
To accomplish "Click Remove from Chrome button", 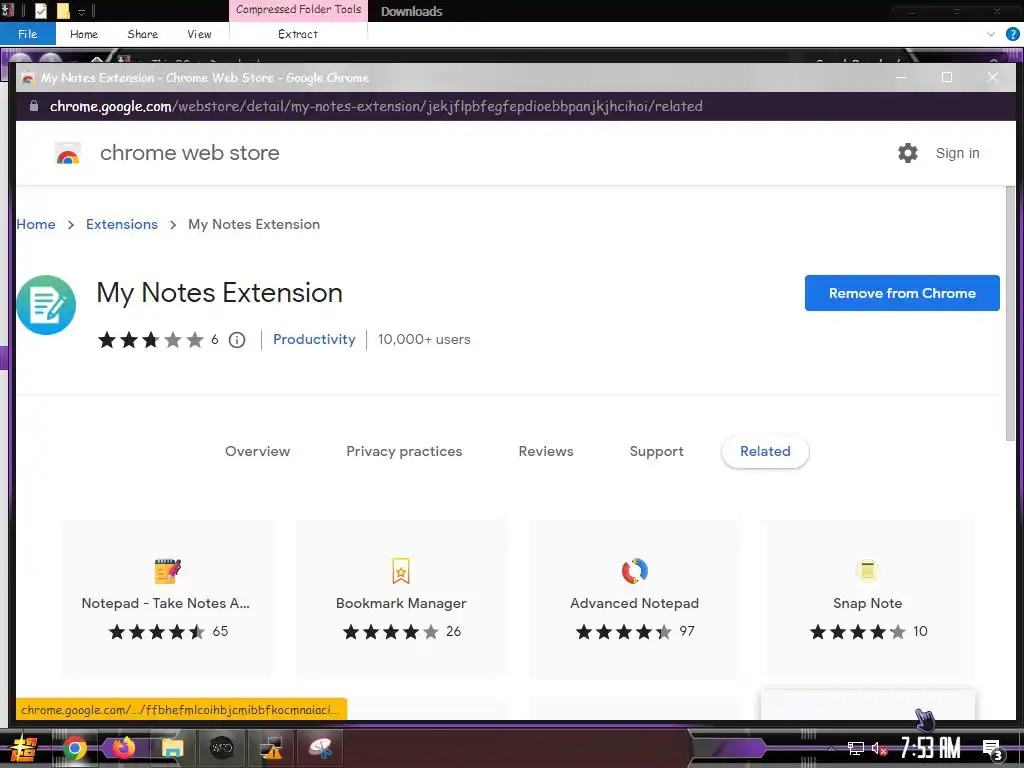I will pos(902,293).
